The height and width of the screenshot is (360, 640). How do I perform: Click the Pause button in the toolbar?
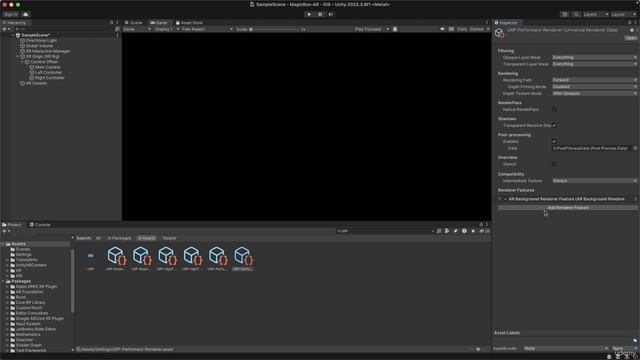tap(320, 14)
